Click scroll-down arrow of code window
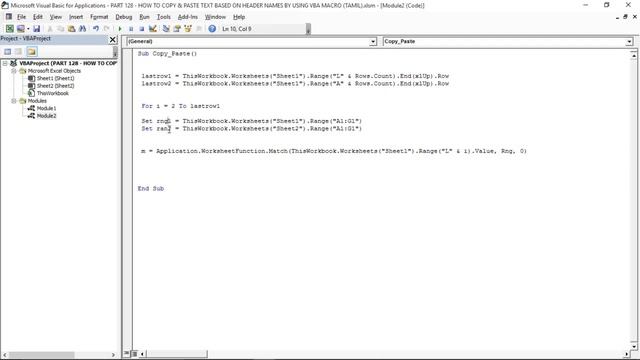The width and height of the screenshot is (640, 360). pyautogui.click(x=633, y=347)
